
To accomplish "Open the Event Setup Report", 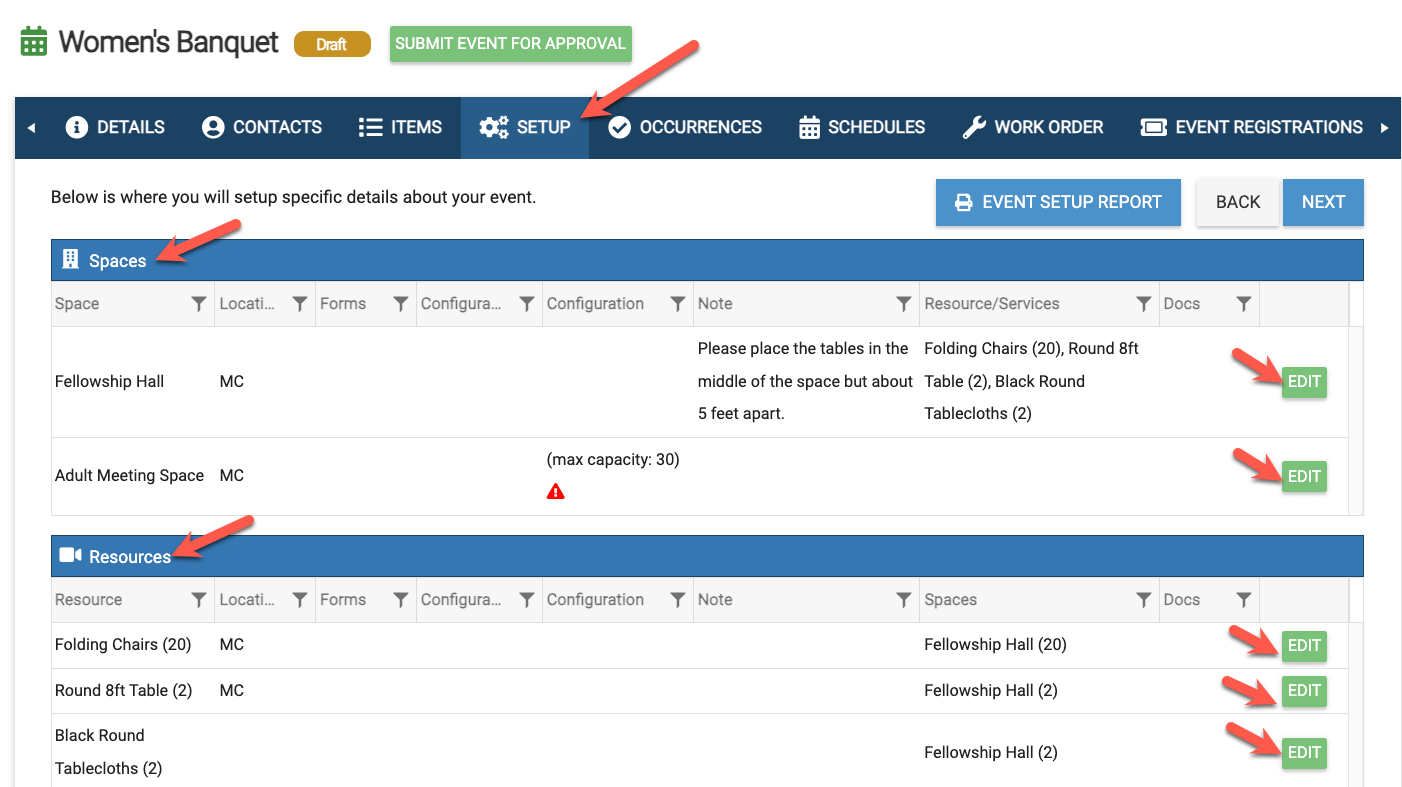I will [x=1058, y=202].
